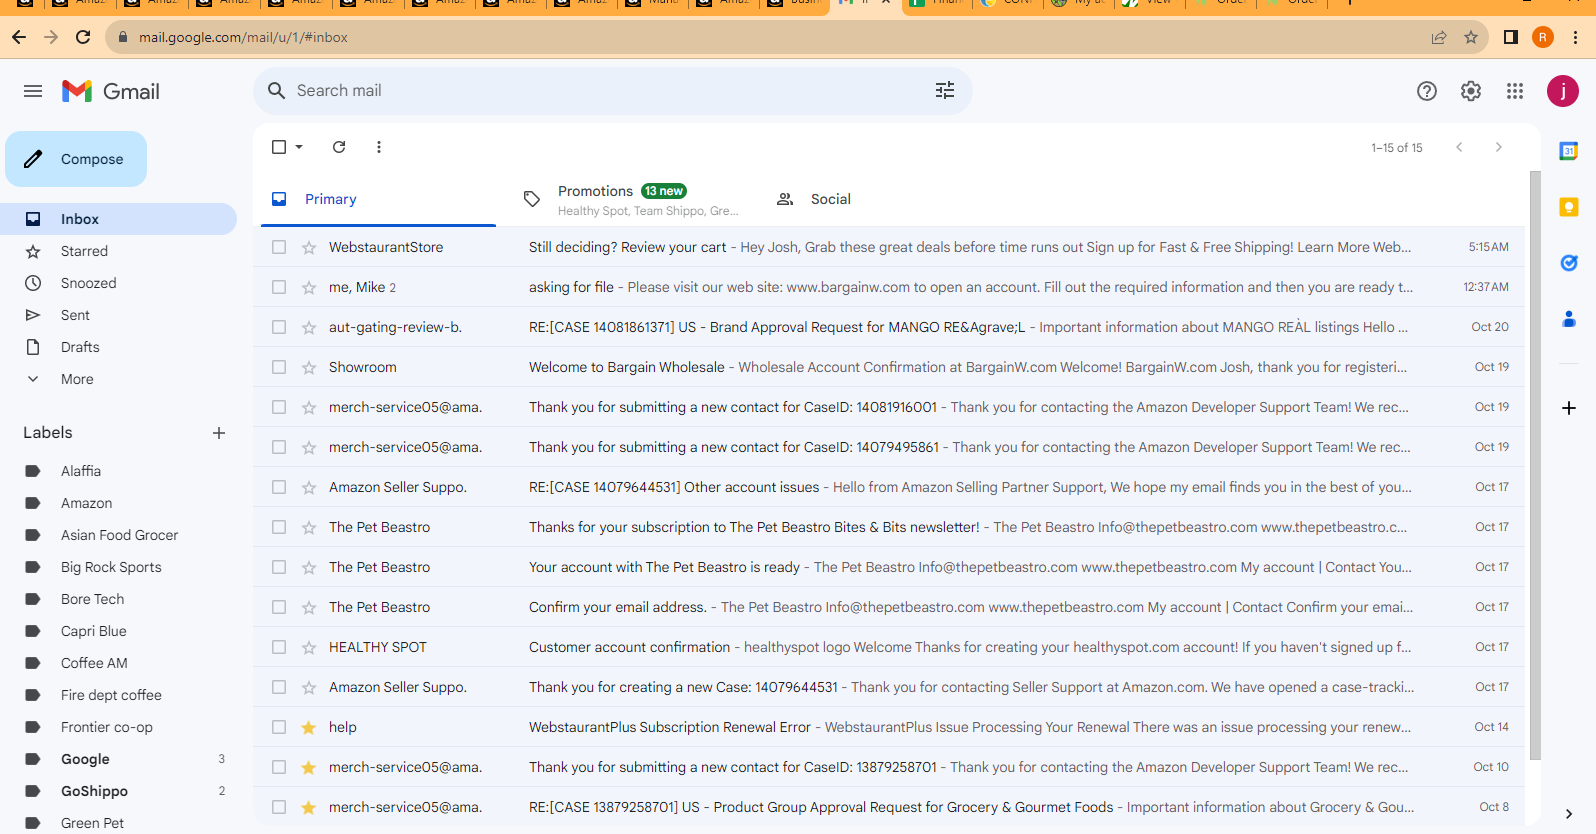Get add-ons plus icon
The height and width of the screenshot is (834, 1596).
click(x=1569, y=408)
